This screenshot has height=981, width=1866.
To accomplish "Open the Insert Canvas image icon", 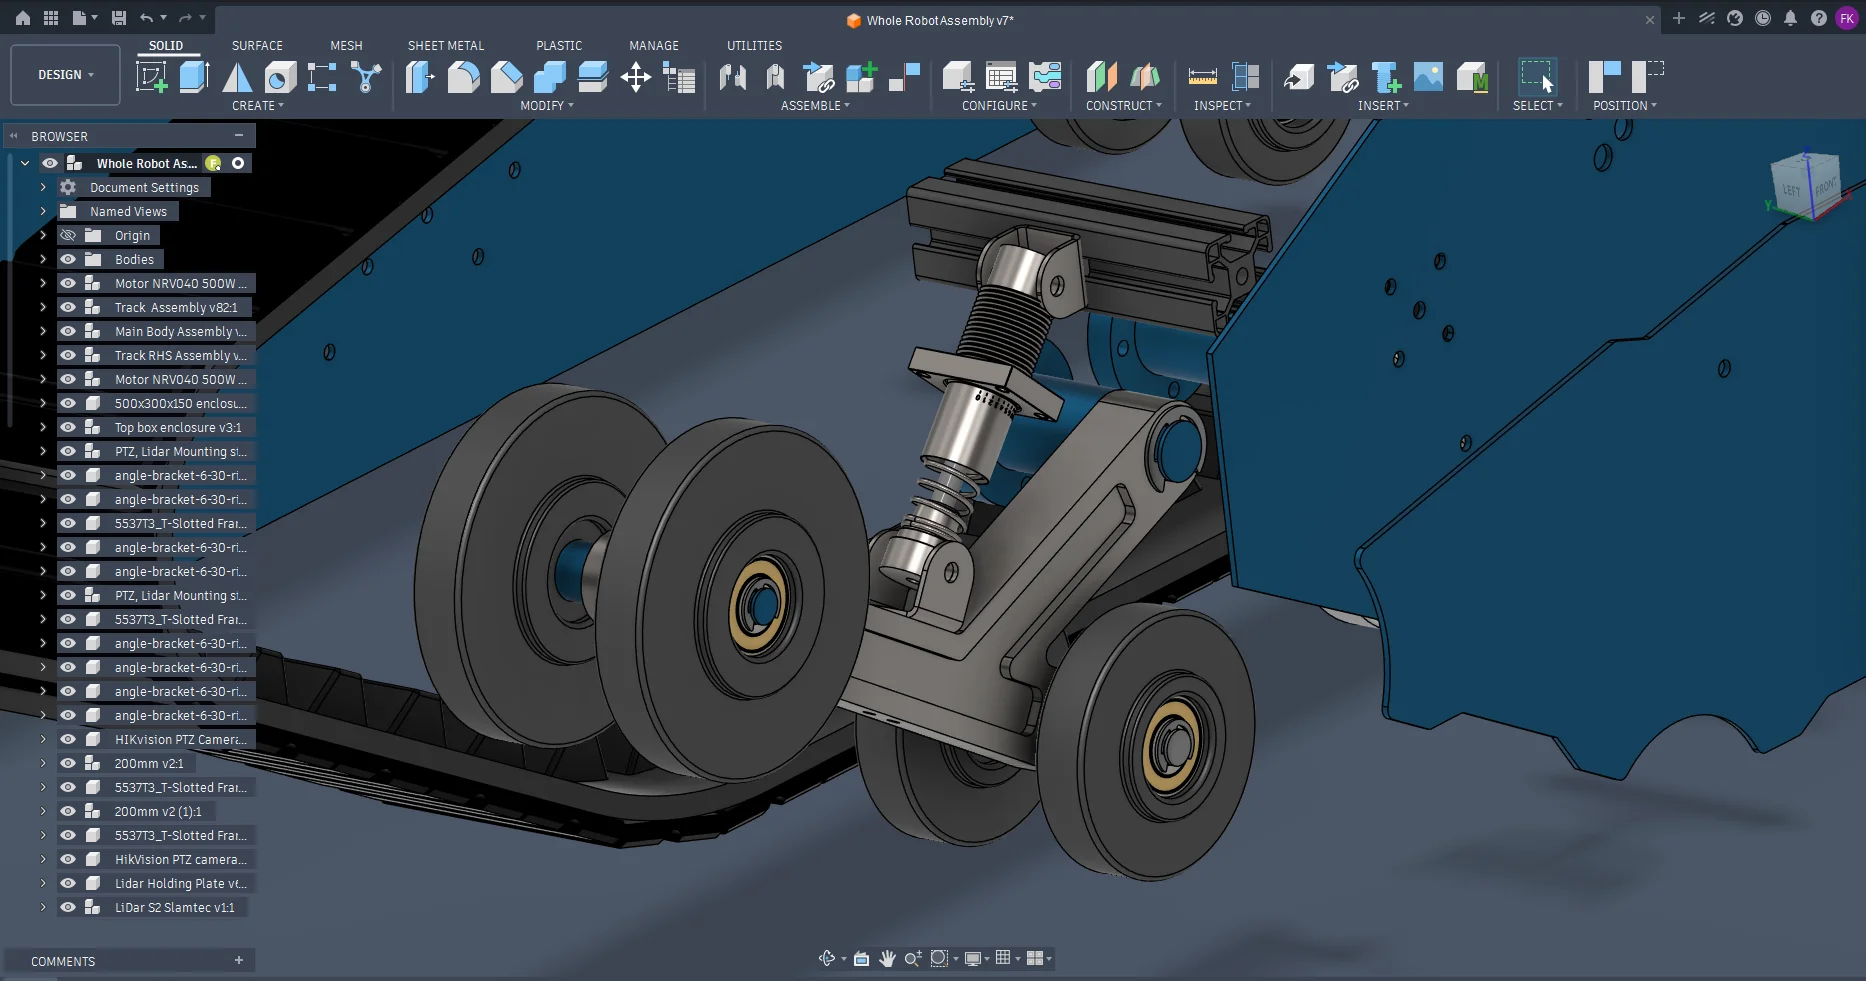I will 1428,77.
